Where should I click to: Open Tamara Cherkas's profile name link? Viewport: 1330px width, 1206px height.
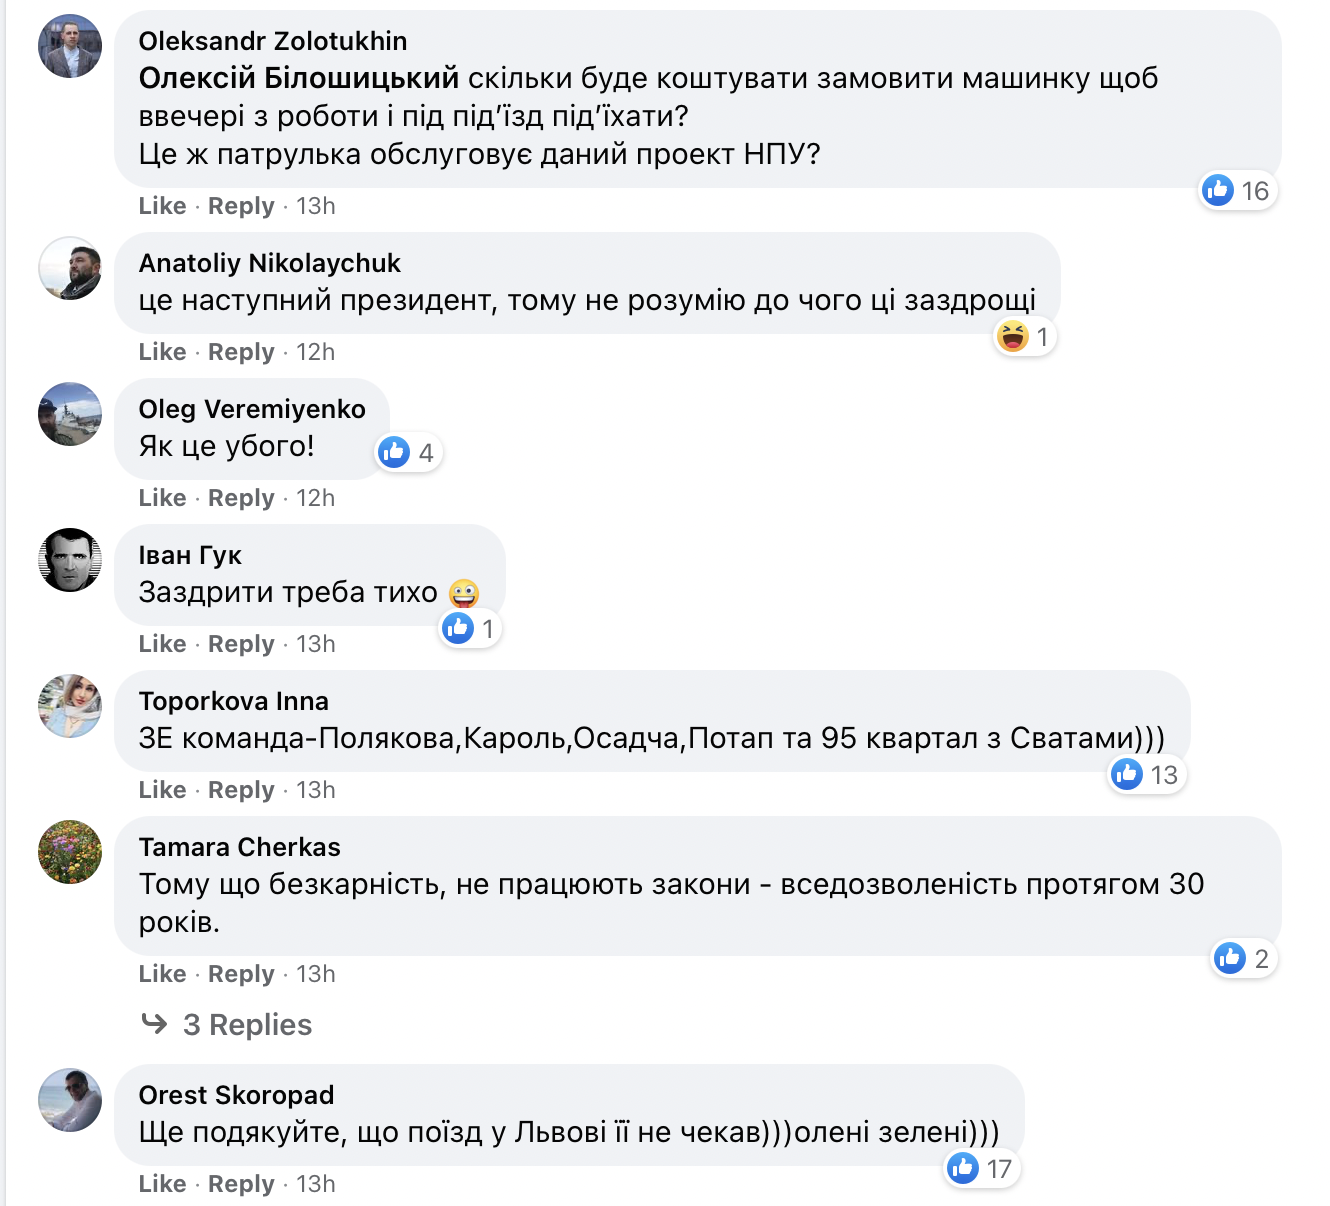[239, 847]
